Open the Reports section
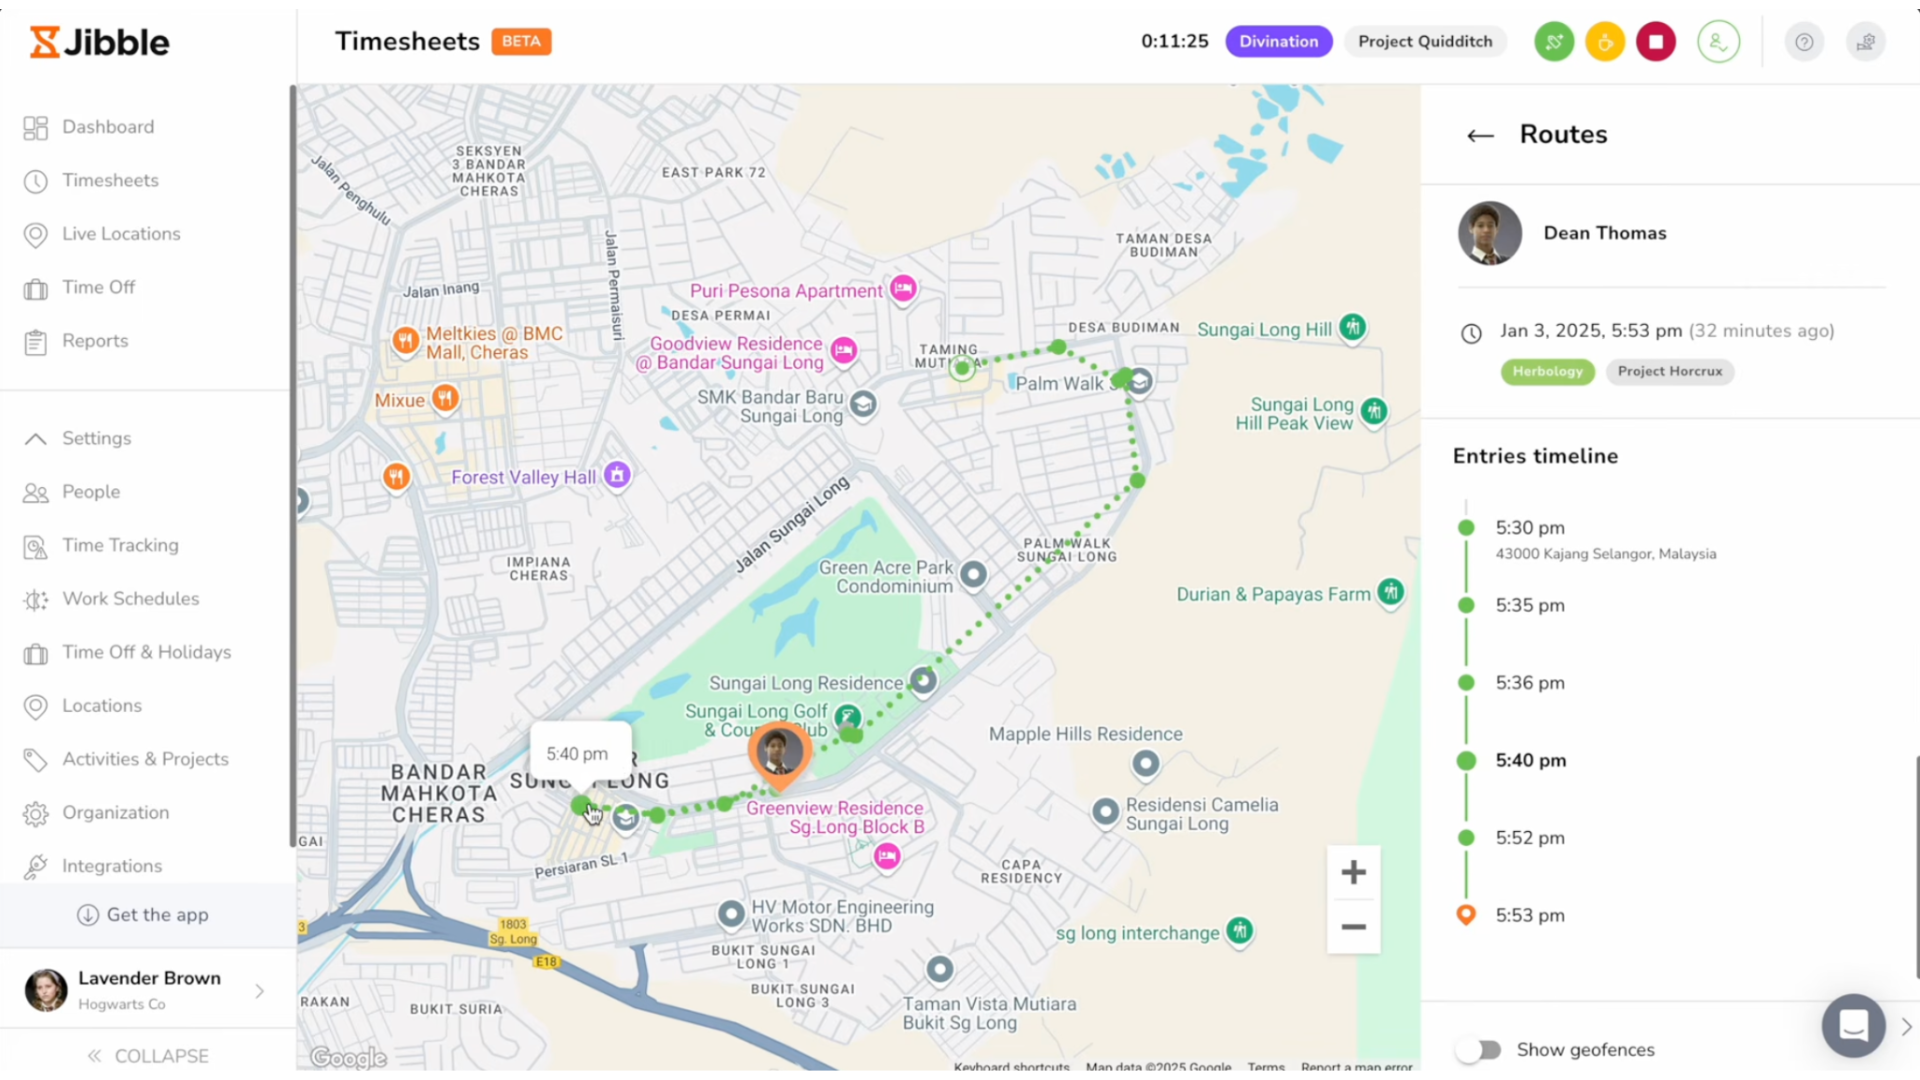This screenshot has height=1080, width=1920. point(95,341)
